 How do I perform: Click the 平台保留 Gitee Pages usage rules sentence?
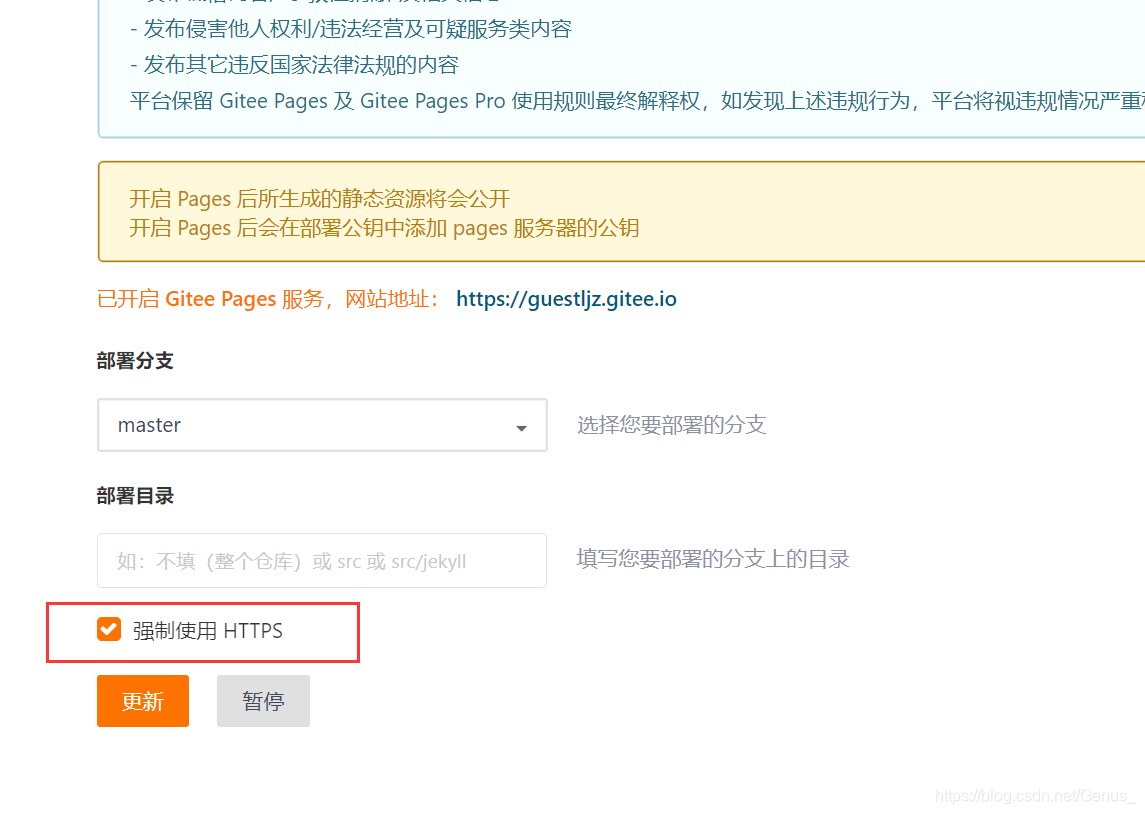(x=637, y=101)
